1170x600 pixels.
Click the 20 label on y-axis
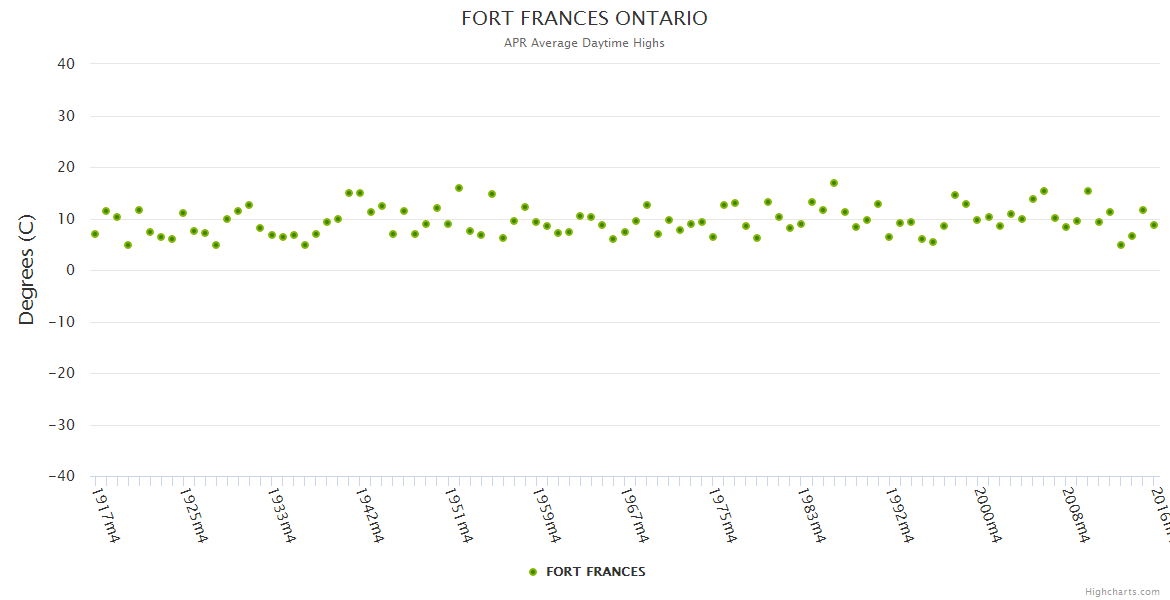coord(66,167)
